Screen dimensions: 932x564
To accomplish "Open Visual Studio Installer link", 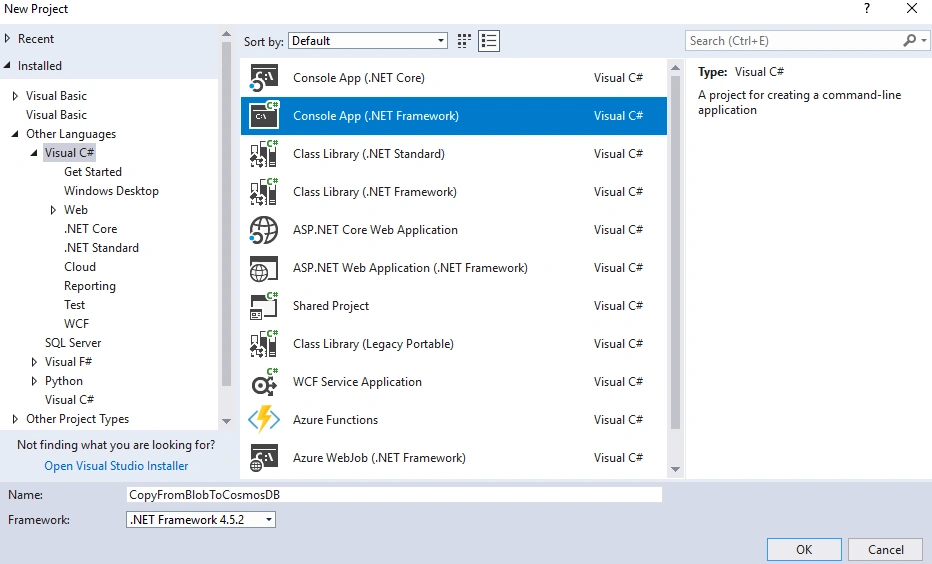I will 116,466.
